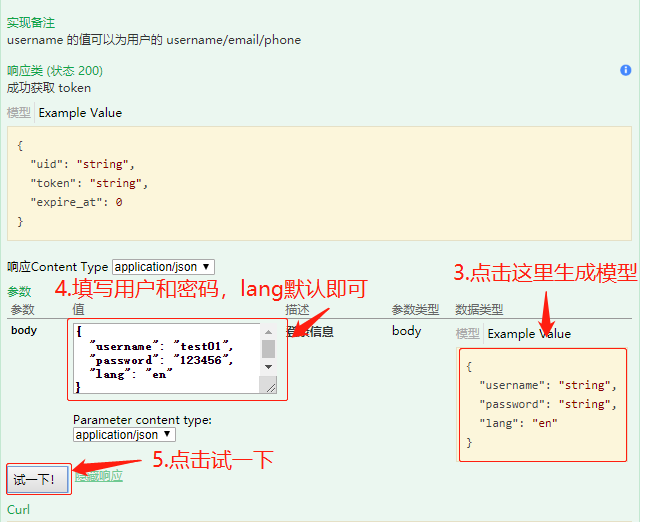Click the 实现备注 heading
This screenshot has width=648, height=522.
[x=31, y=22]
